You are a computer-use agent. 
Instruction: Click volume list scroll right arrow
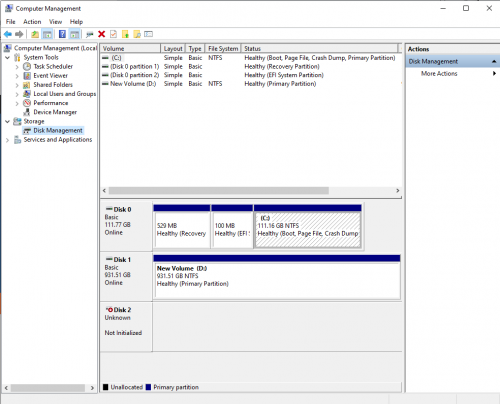click(397, 190)
